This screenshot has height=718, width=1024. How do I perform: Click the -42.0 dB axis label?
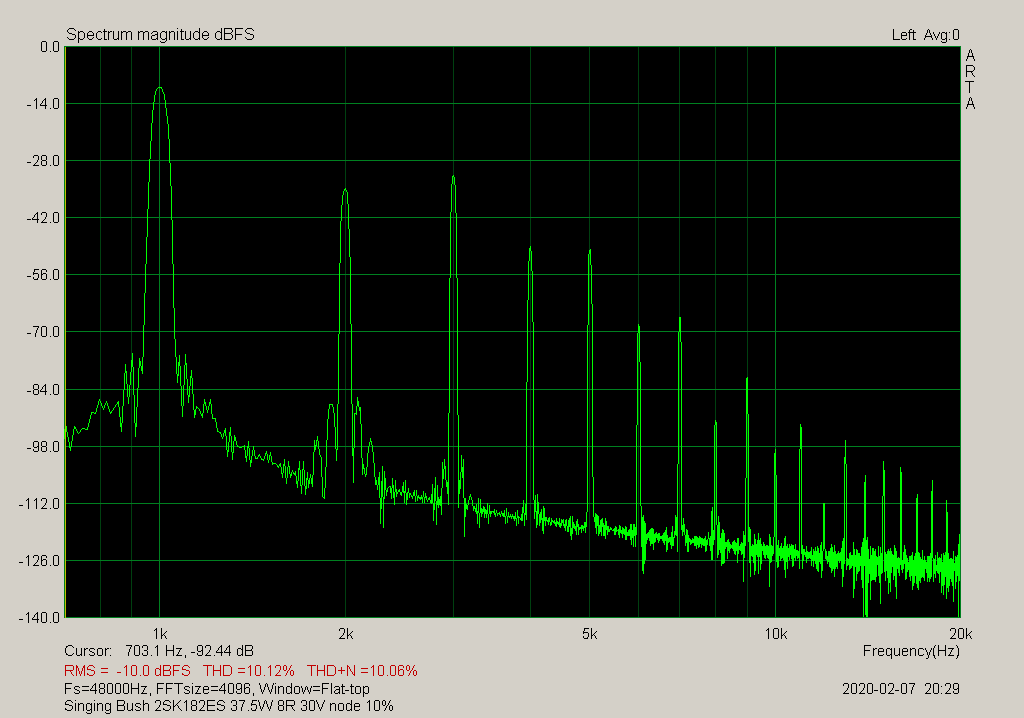click(43, 218)
